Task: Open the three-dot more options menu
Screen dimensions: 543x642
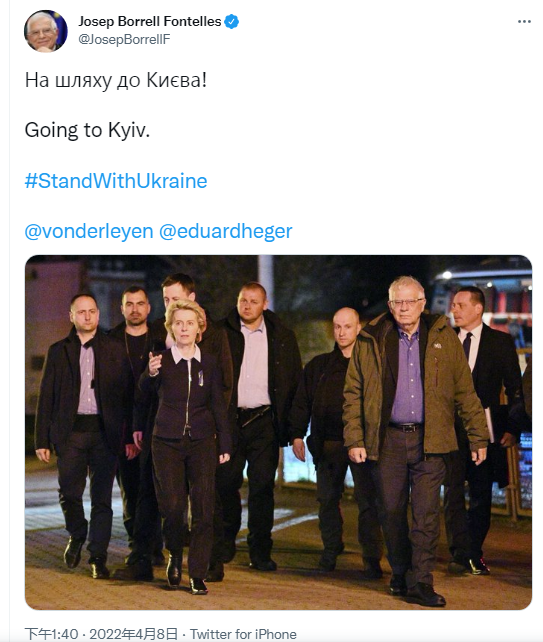Action: point(524,22)
